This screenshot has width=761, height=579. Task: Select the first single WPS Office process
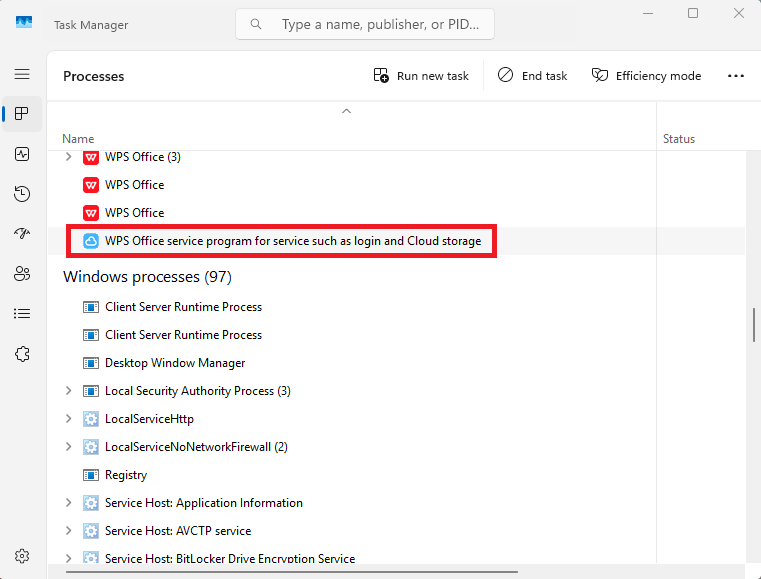[134, 185]
